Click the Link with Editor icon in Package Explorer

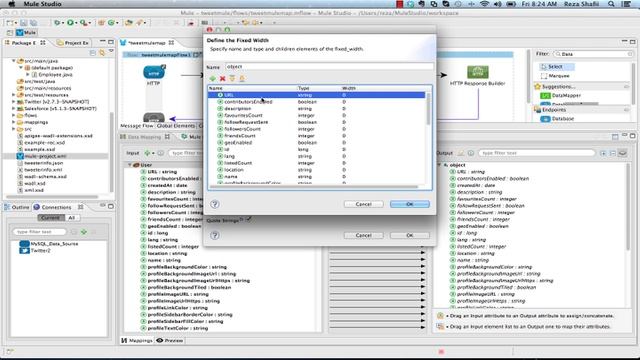[x=102, y=53]
